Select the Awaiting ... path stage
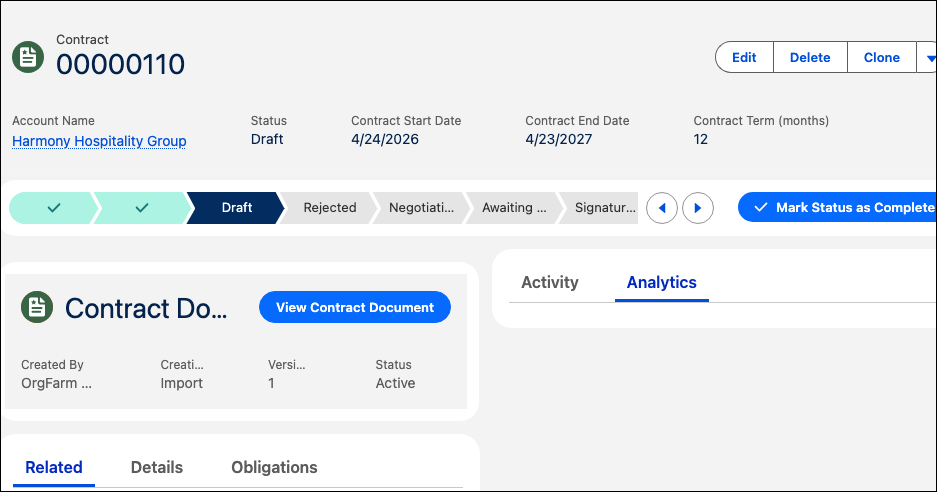 [x=514, y=207]
